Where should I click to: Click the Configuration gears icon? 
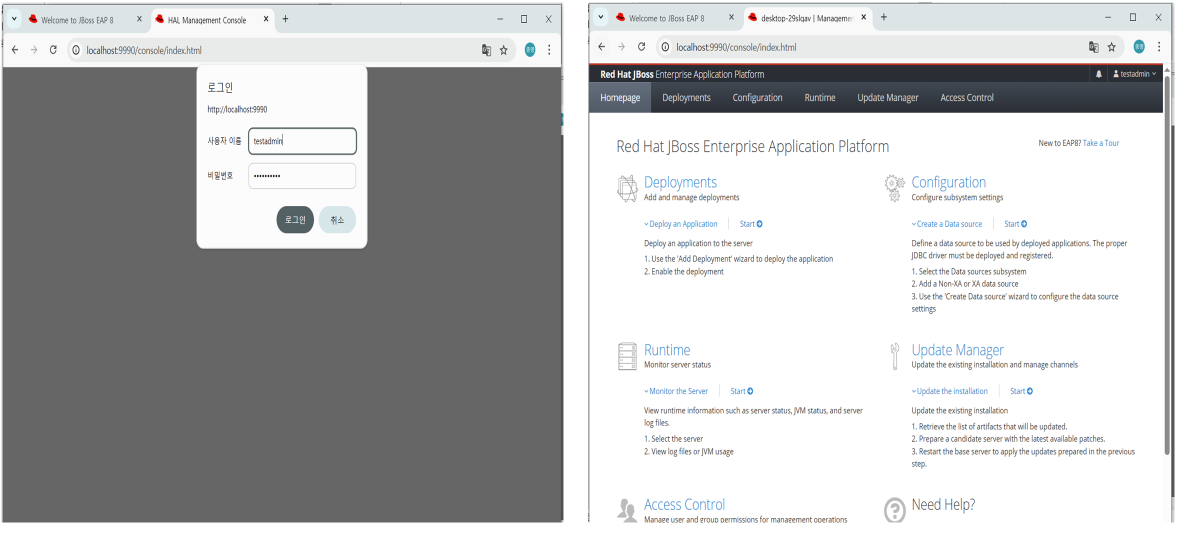pos(893,189)
